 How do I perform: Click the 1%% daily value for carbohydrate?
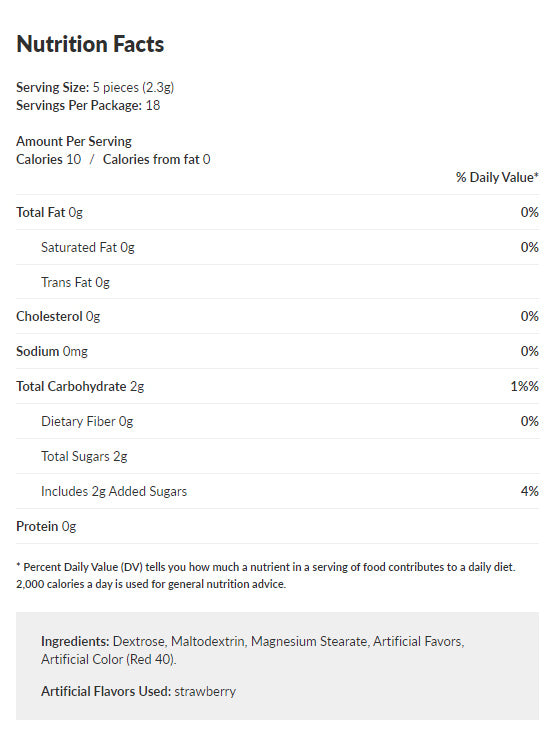[x=524, y=386]
